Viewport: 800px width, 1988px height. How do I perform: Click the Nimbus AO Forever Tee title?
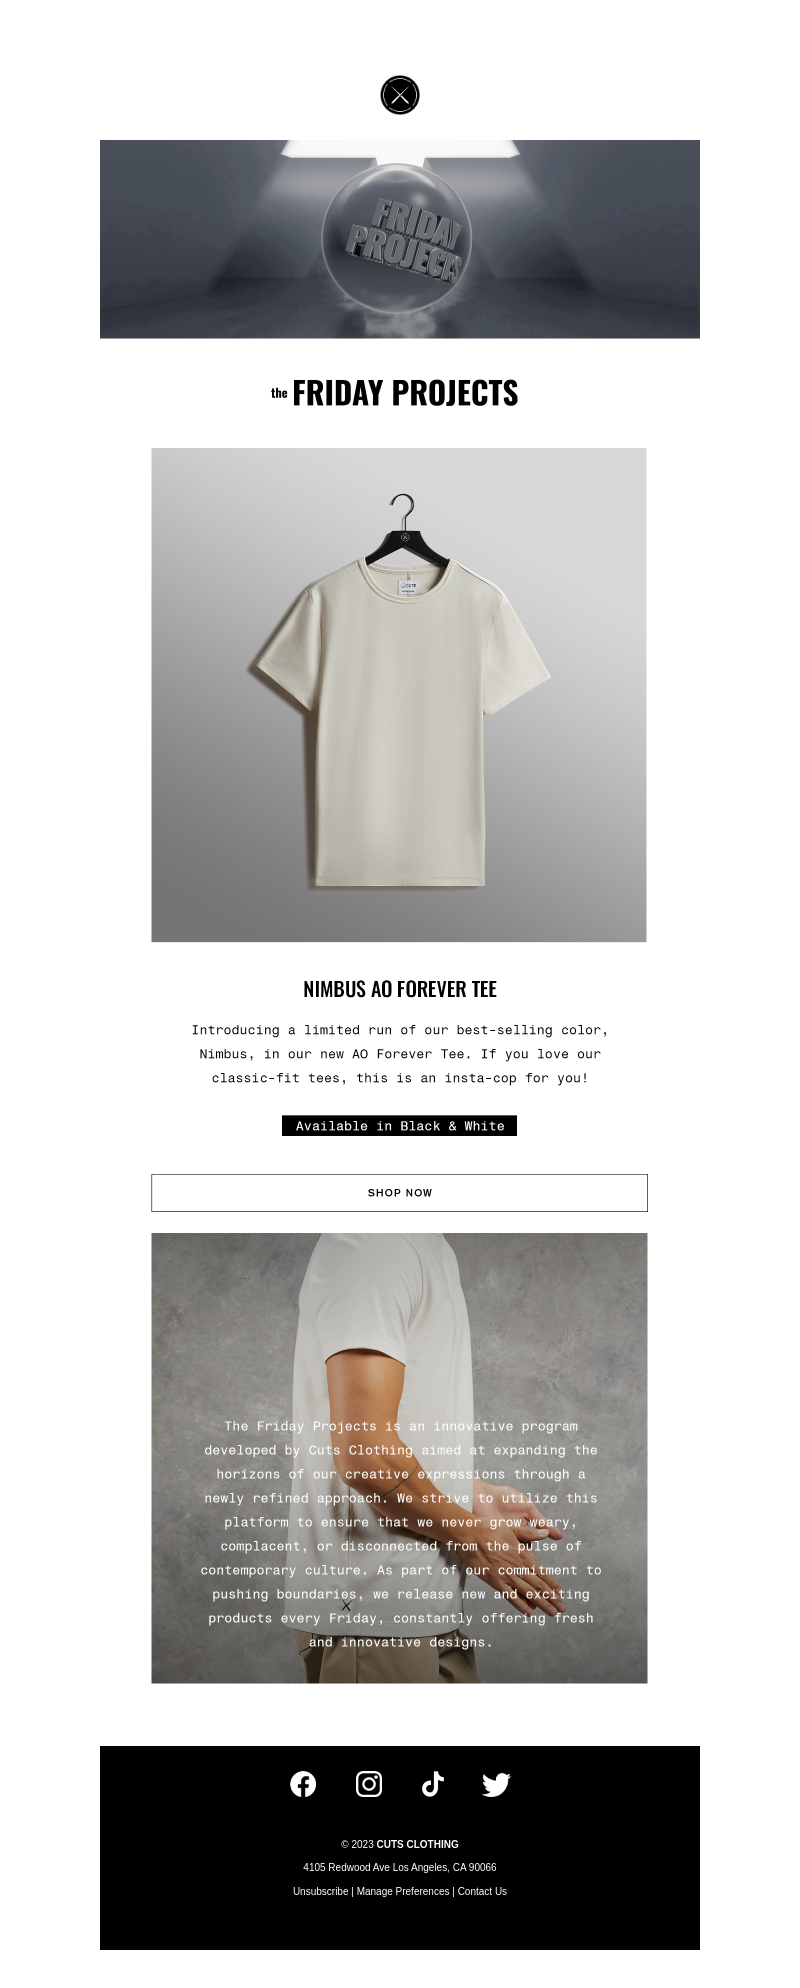[400, 989]
